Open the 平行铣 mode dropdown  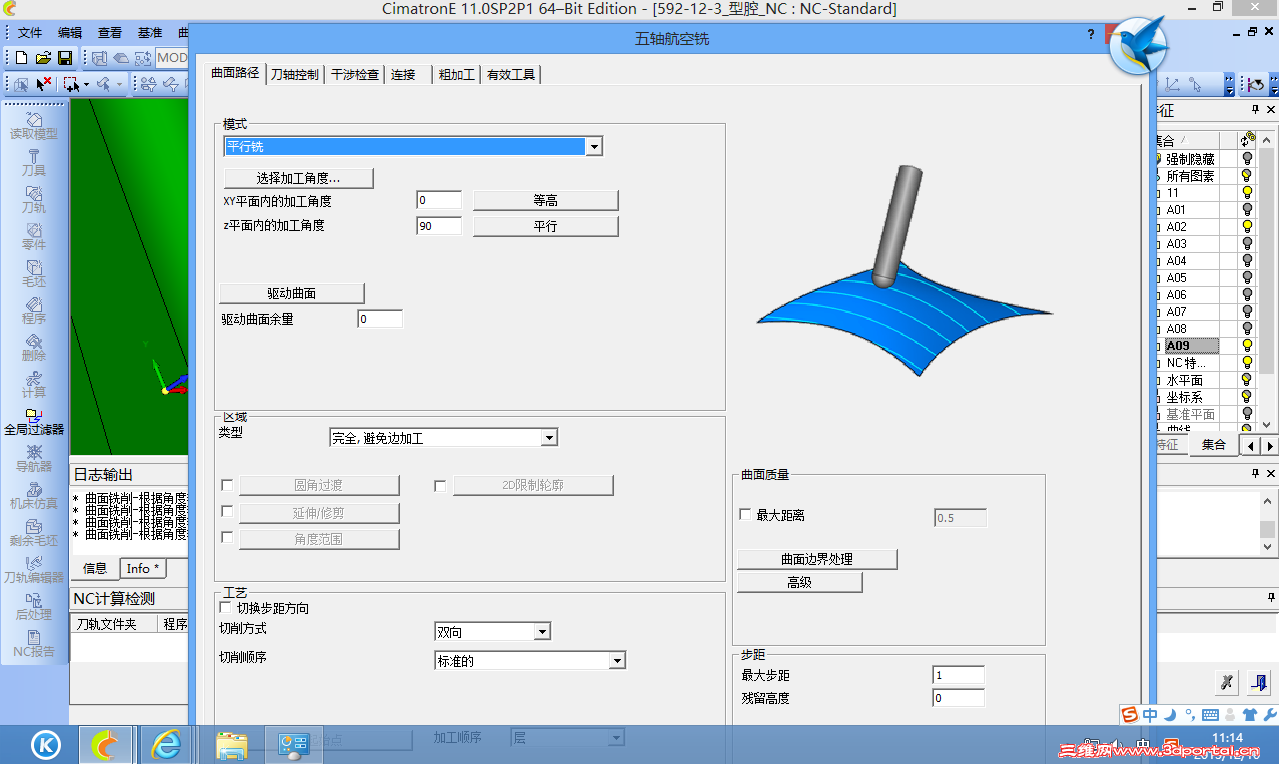coord(594,146)
